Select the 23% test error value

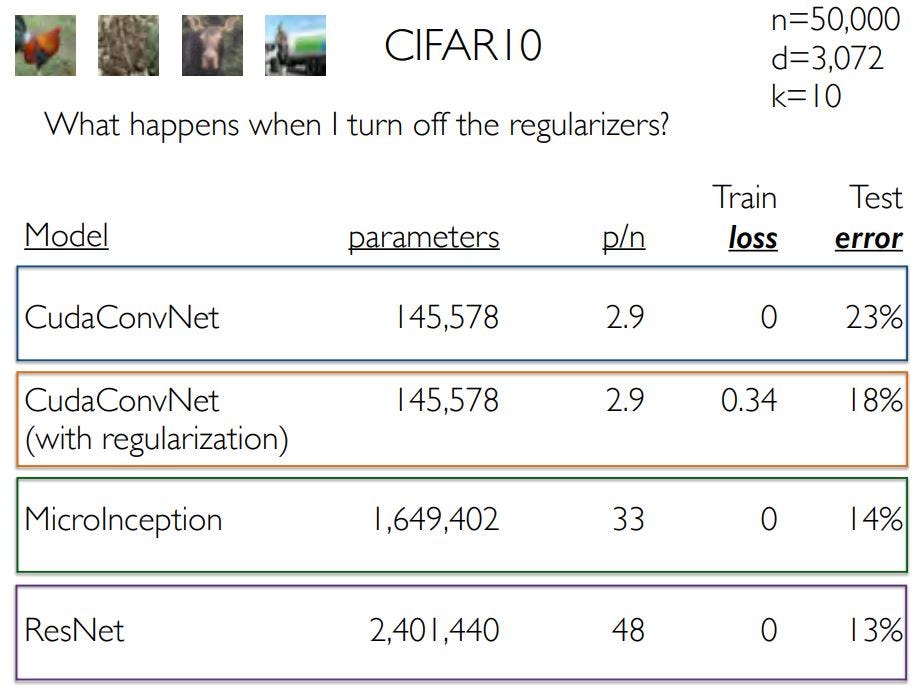pos(874,317)
